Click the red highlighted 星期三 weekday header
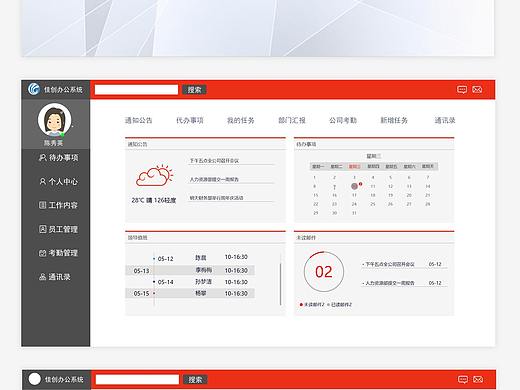520x390 pixels. (355, 166)
